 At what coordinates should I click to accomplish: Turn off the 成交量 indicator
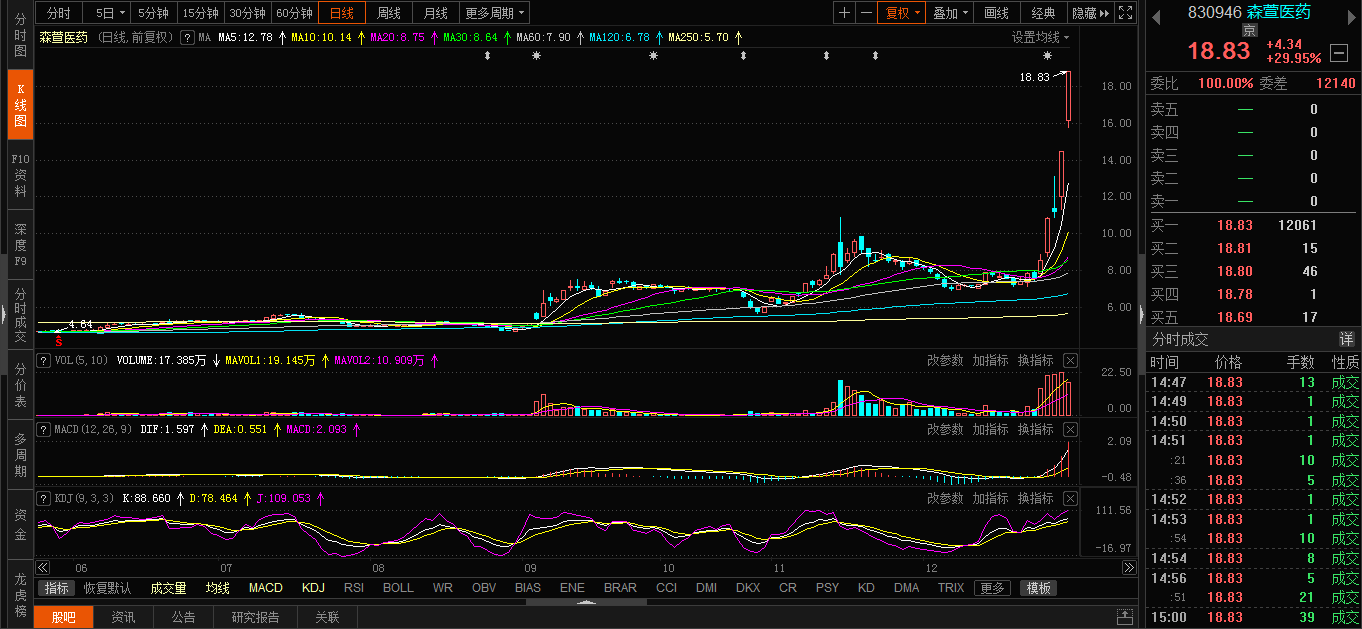(x=168, y=588)
